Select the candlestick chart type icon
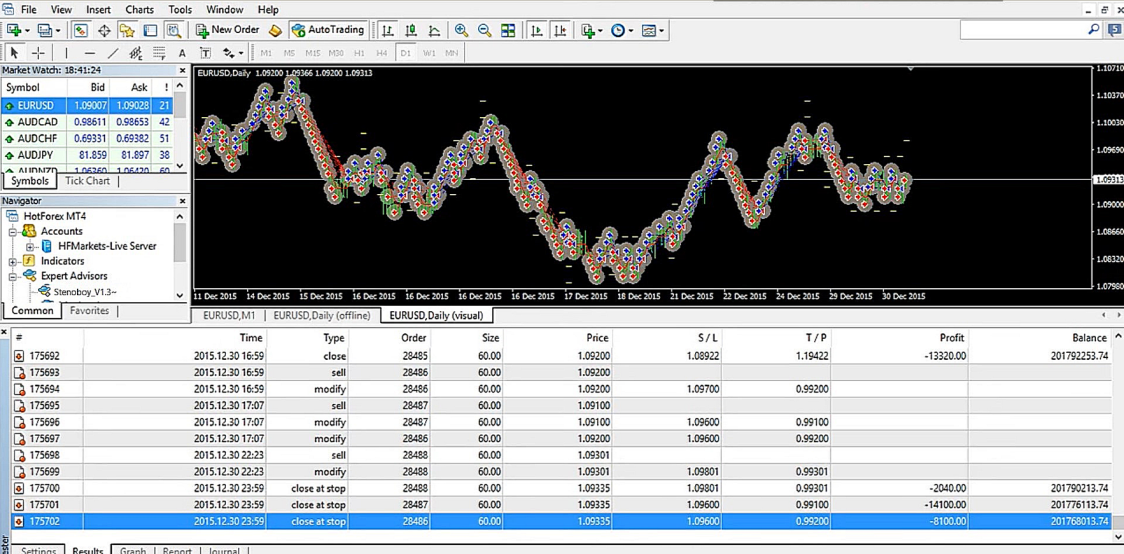 411,31
